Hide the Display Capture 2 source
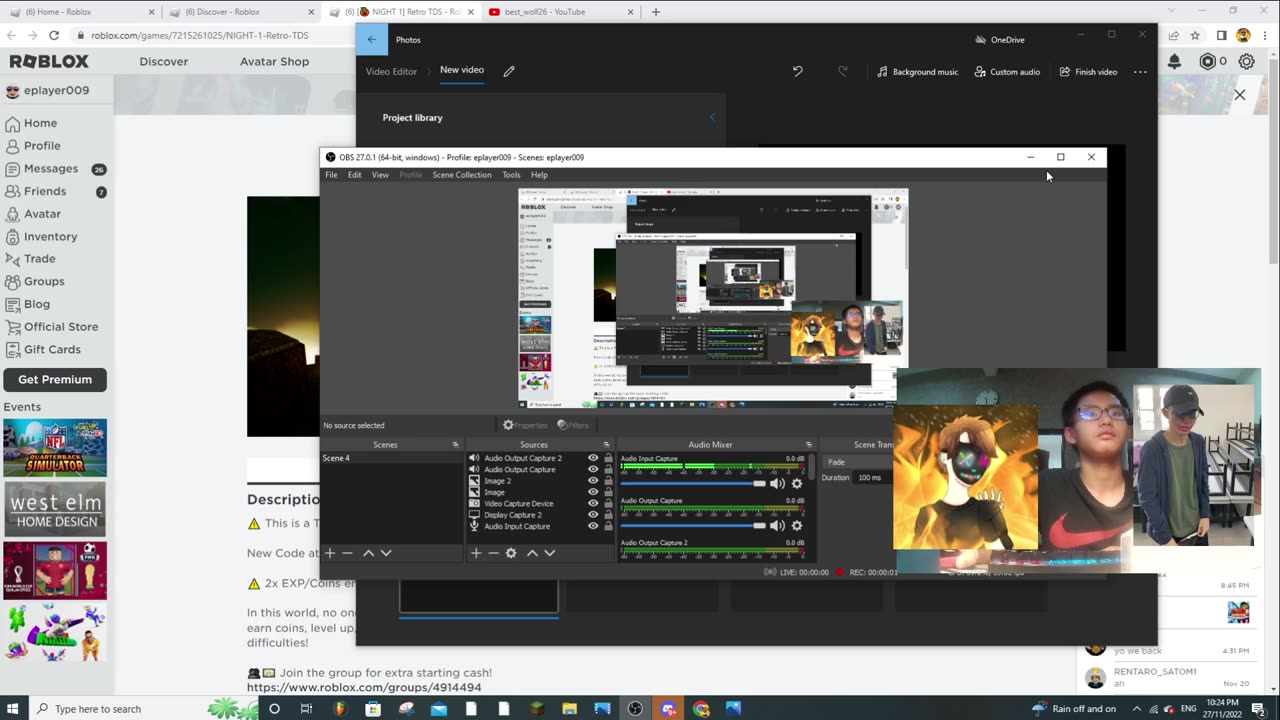 tap(593, 515)
